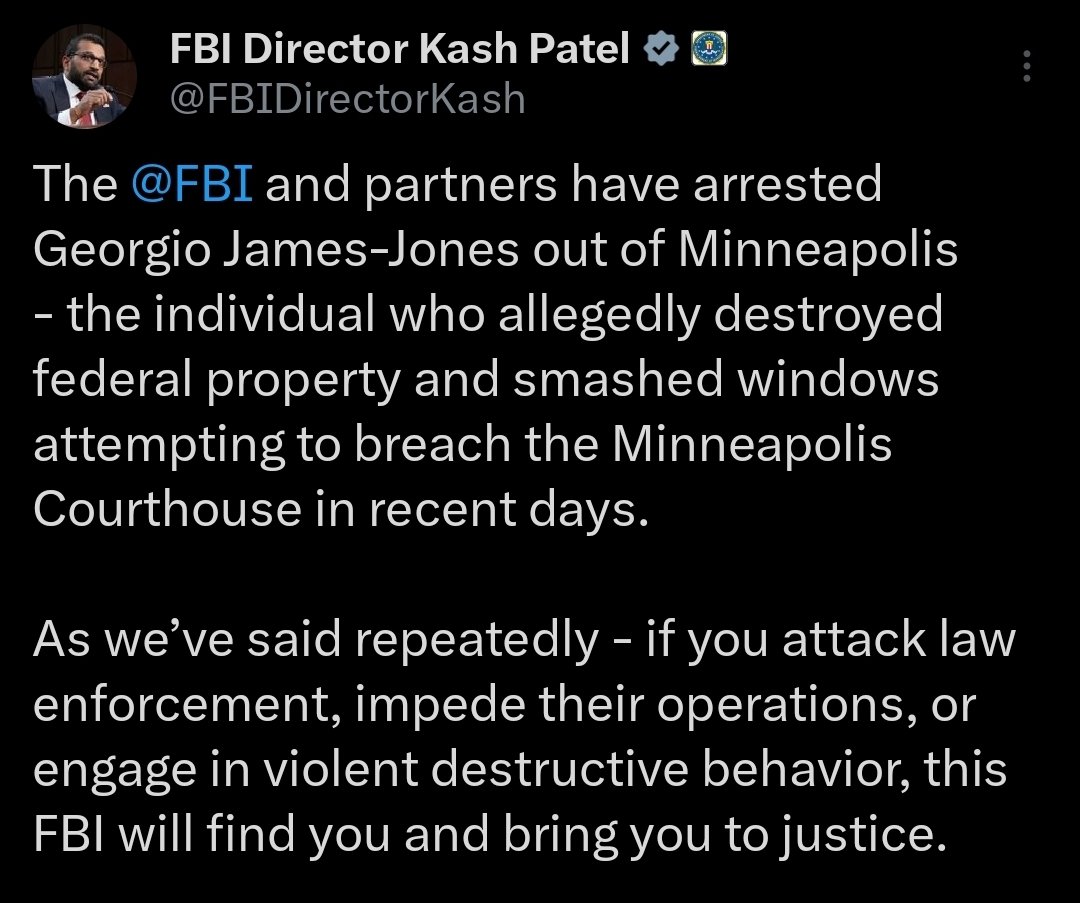Open more options for this tweet
Image resolution: width=1080 pixels, height=903 pixels.
tap(1026, 65)
